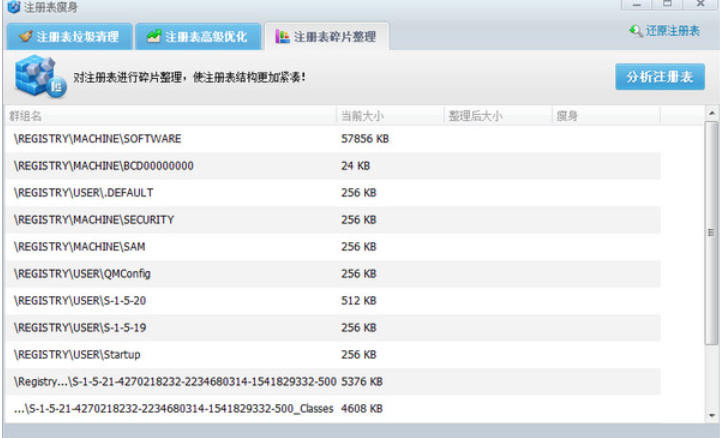Click the magnifier icon beside 还原注册表
The image size is (720, 438).
pos(636,32)
